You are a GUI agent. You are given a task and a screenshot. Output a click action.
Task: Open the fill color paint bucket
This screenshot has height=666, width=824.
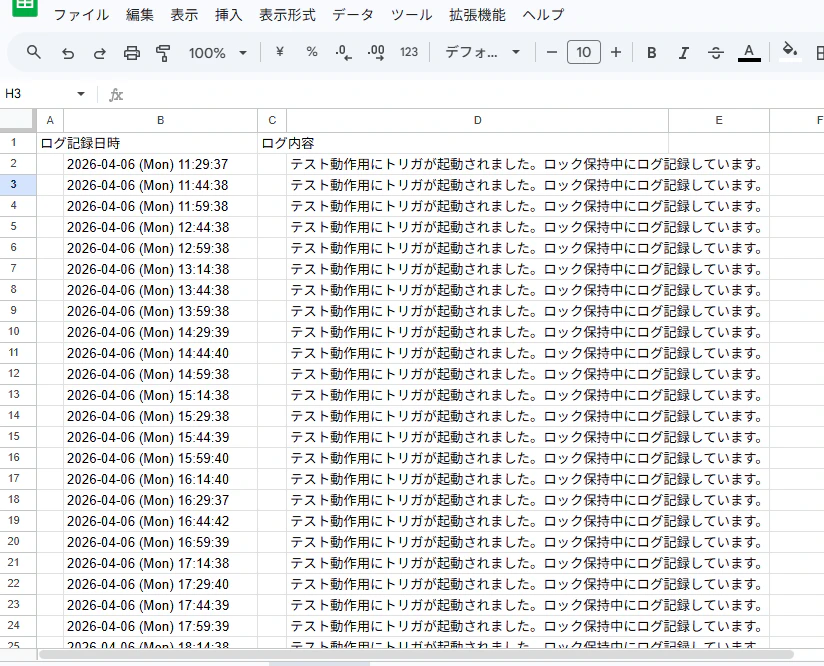(789, 52)
